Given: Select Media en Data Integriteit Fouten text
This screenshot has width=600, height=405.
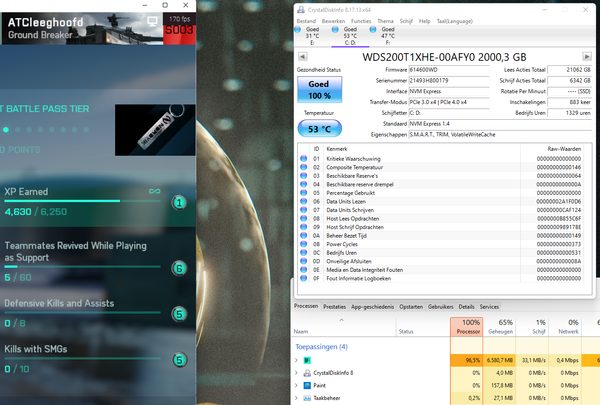Looking at the screenshot, I should click(364, 270).
